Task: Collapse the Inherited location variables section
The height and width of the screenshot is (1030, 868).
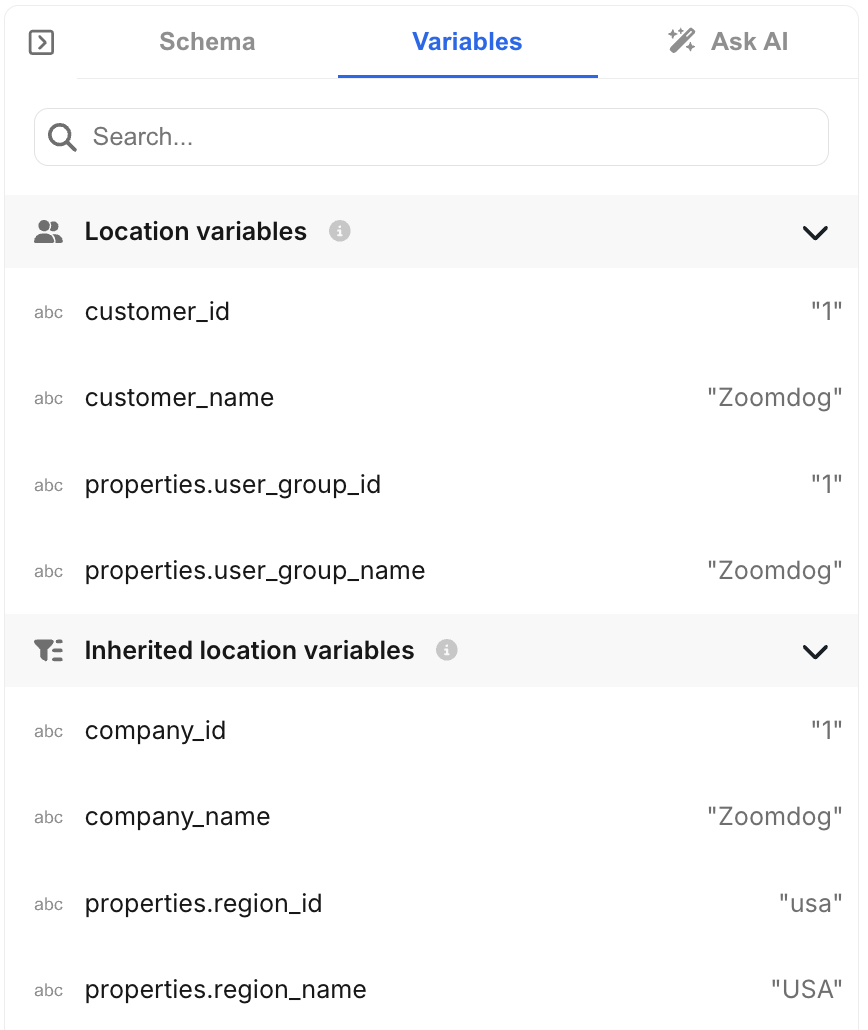Action: (815, 651)
